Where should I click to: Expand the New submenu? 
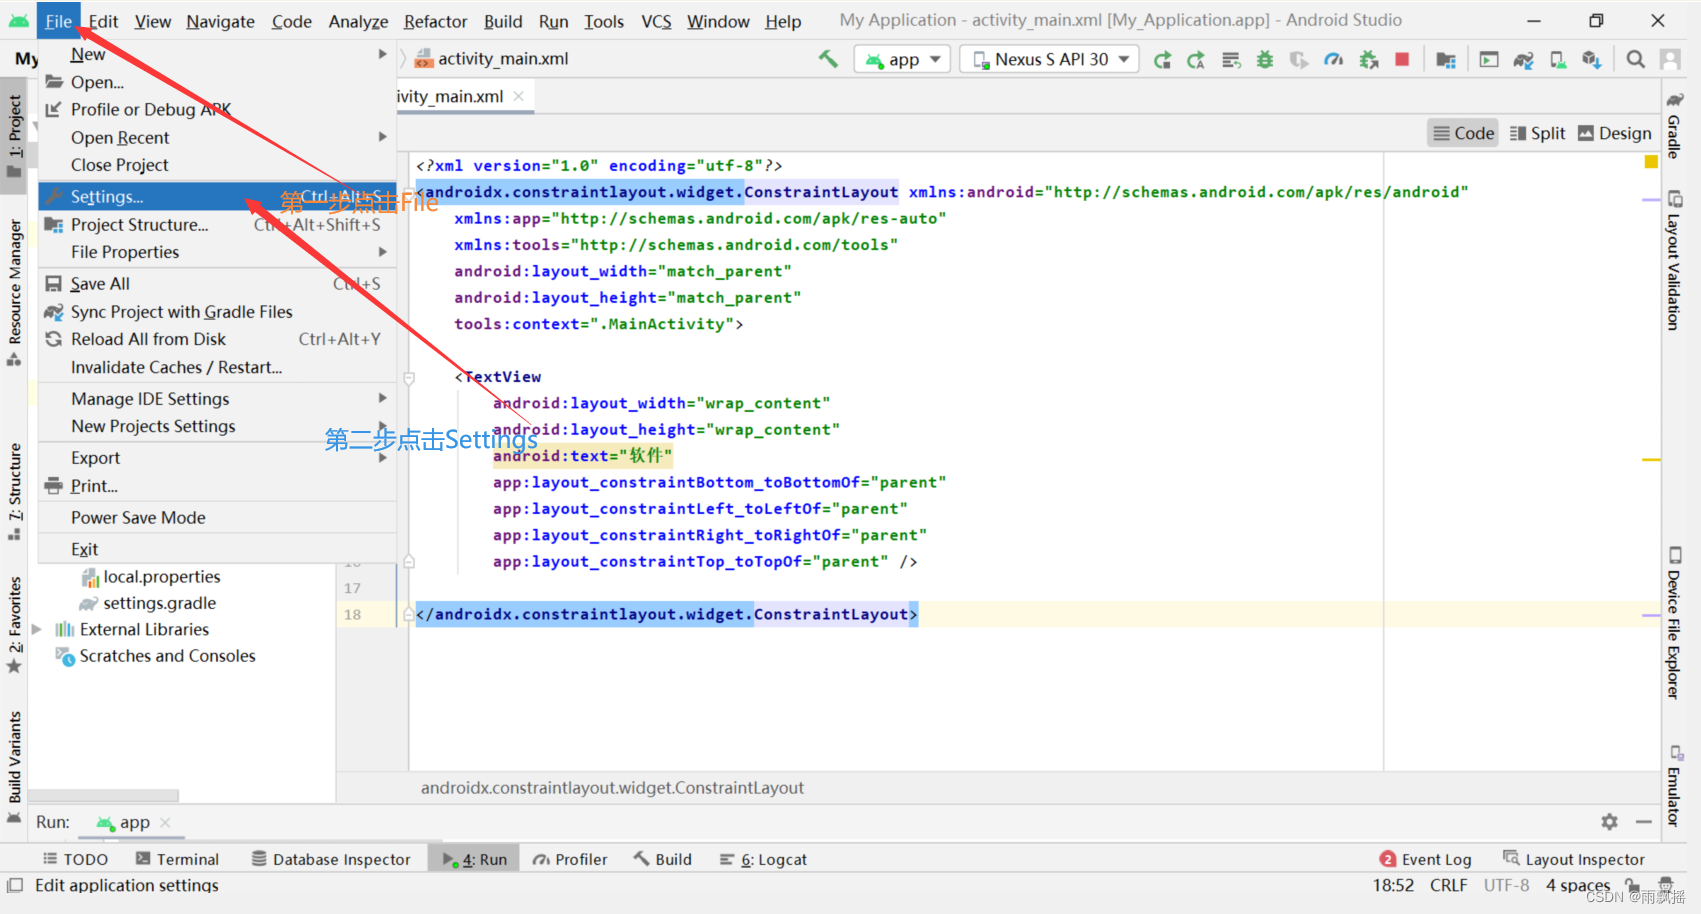pyautogui.click(x=217, y=54)
